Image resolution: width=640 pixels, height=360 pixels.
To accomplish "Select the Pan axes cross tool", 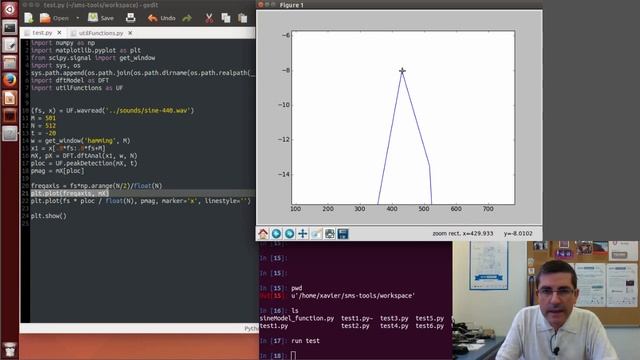I will [302, 233].
